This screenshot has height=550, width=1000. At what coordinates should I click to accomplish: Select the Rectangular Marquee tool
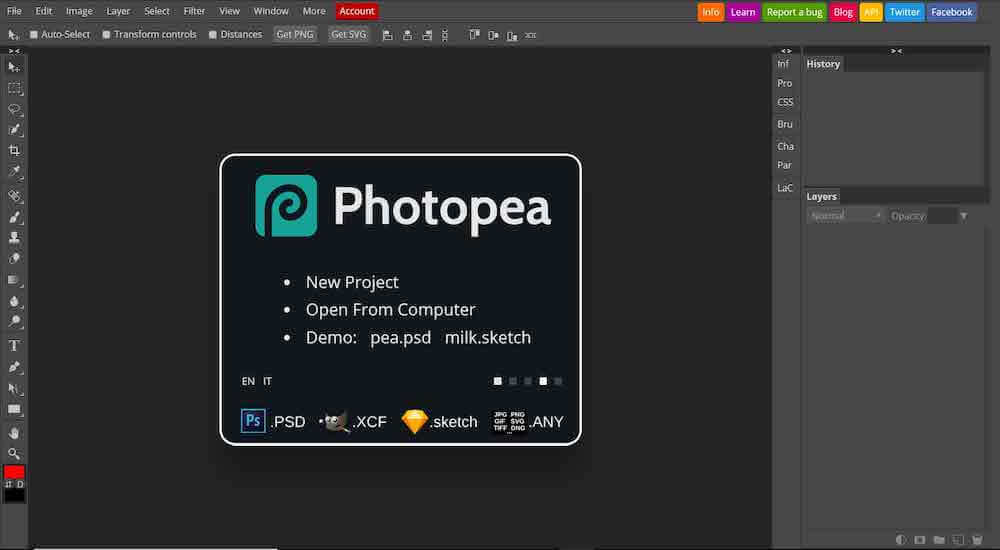[14, 88]
